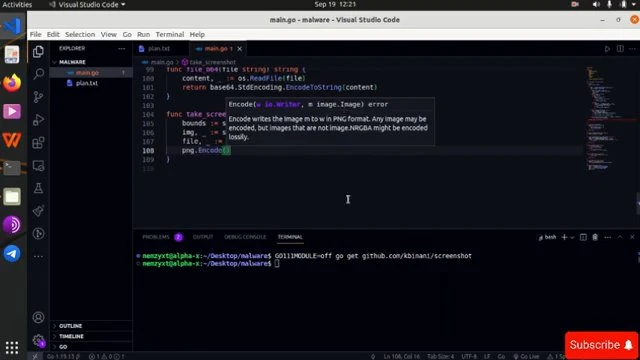This screenshot has width=640, height=360.
Task: Expand the GO section in Explorer
Action: (63, 347)
